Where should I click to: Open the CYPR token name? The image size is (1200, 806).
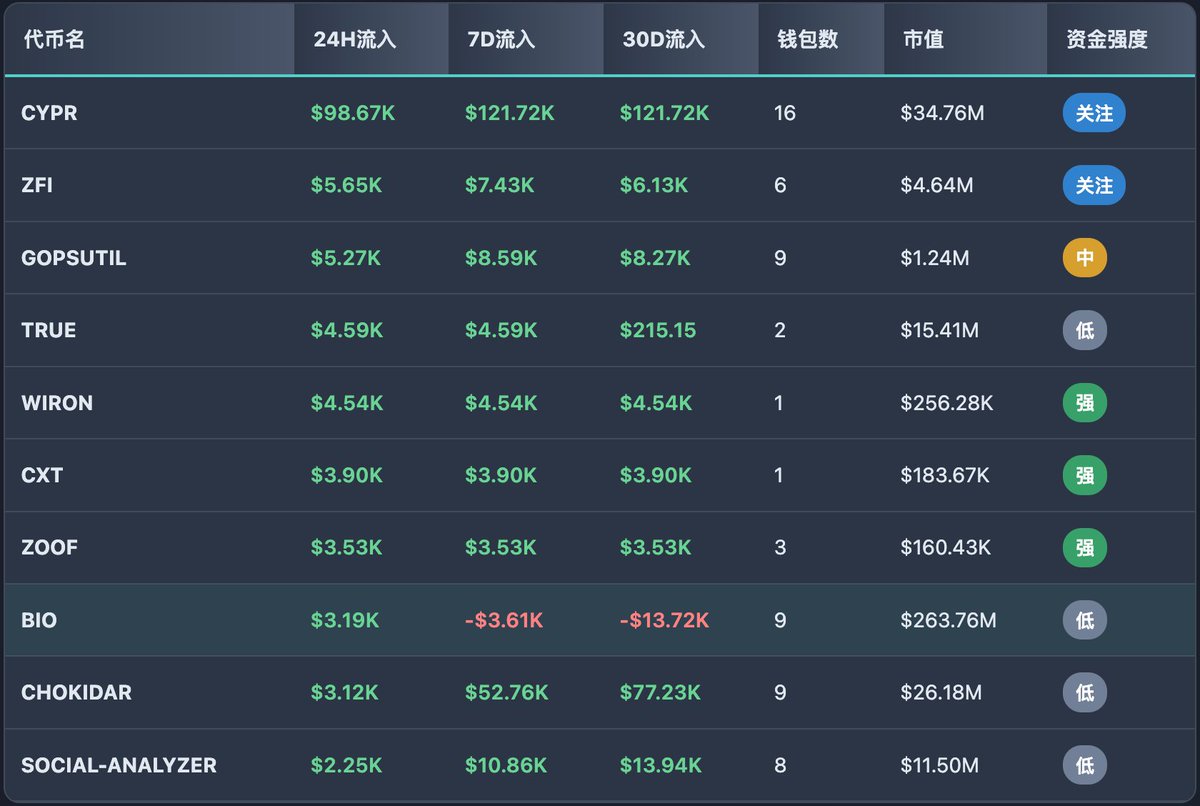(x=49, y=113)
